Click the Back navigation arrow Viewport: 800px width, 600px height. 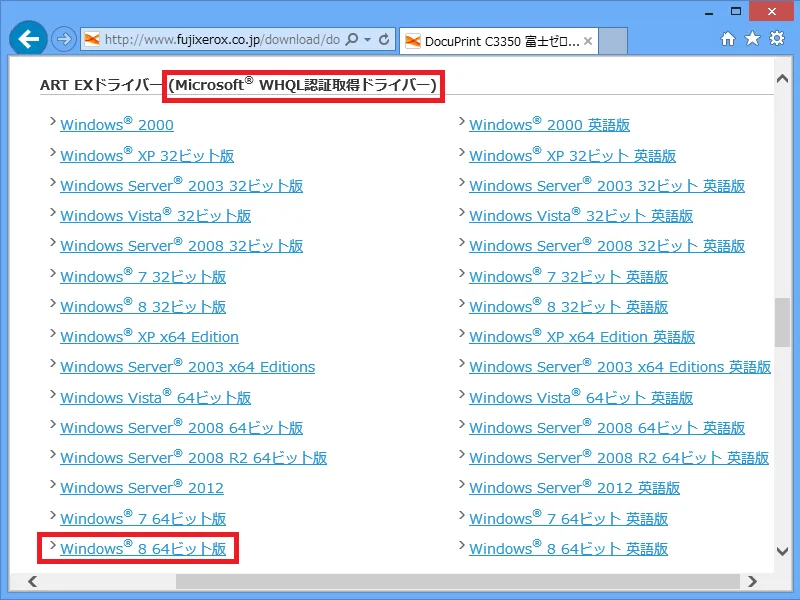(27, 38)
